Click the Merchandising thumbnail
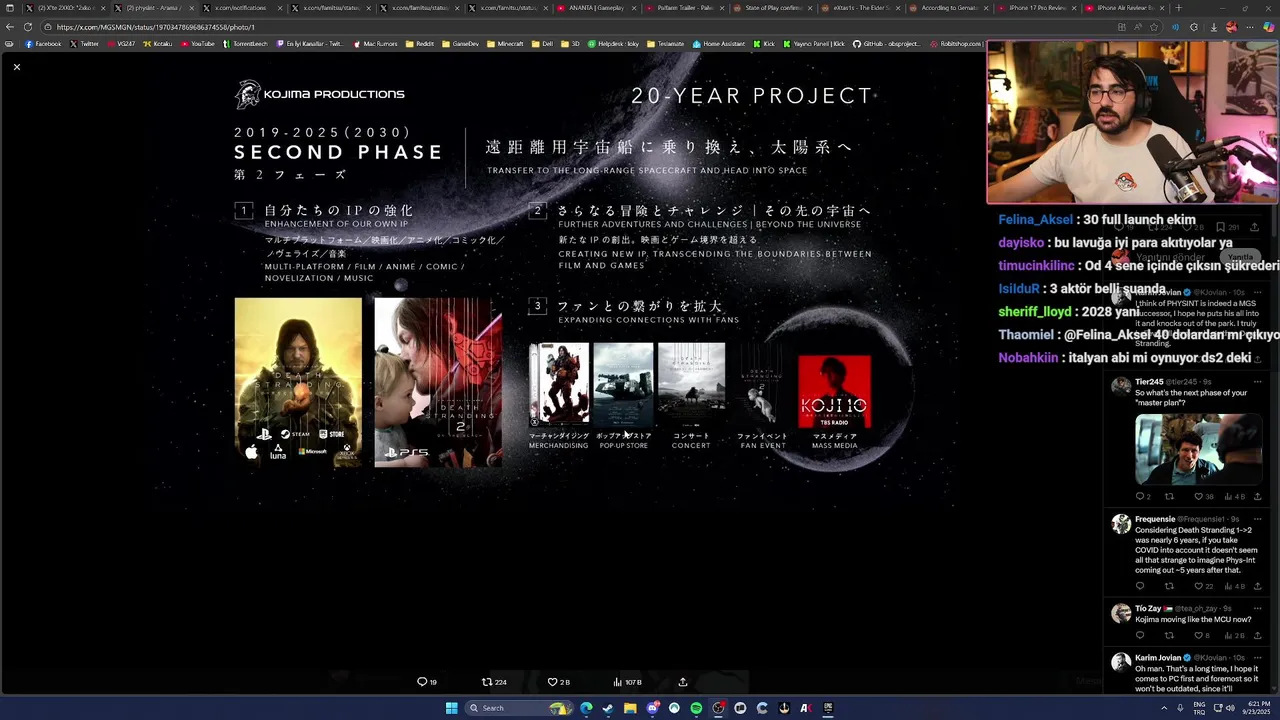The image size is (1280, 720). point(559,385)
